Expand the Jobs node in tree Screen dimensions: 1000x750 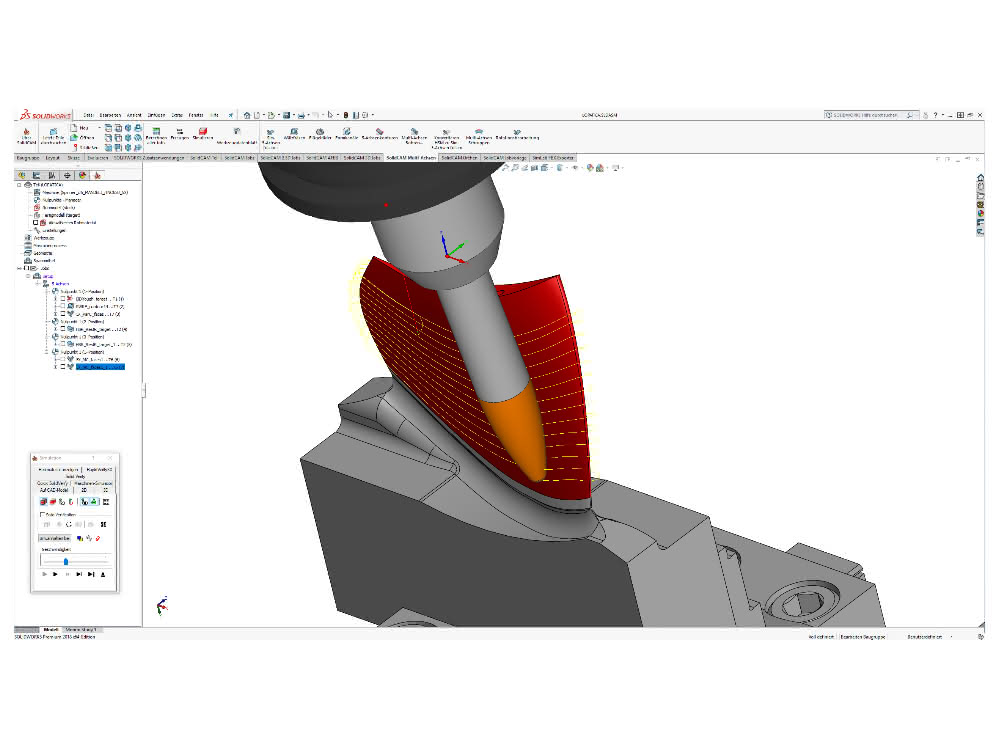[20, 268]
